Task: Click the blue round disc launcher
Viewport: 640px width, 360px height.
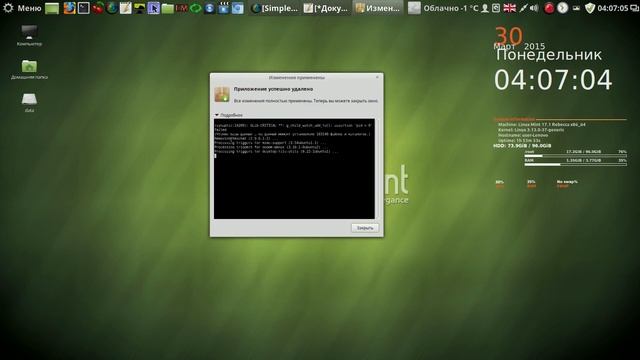Action: [209, 8]
